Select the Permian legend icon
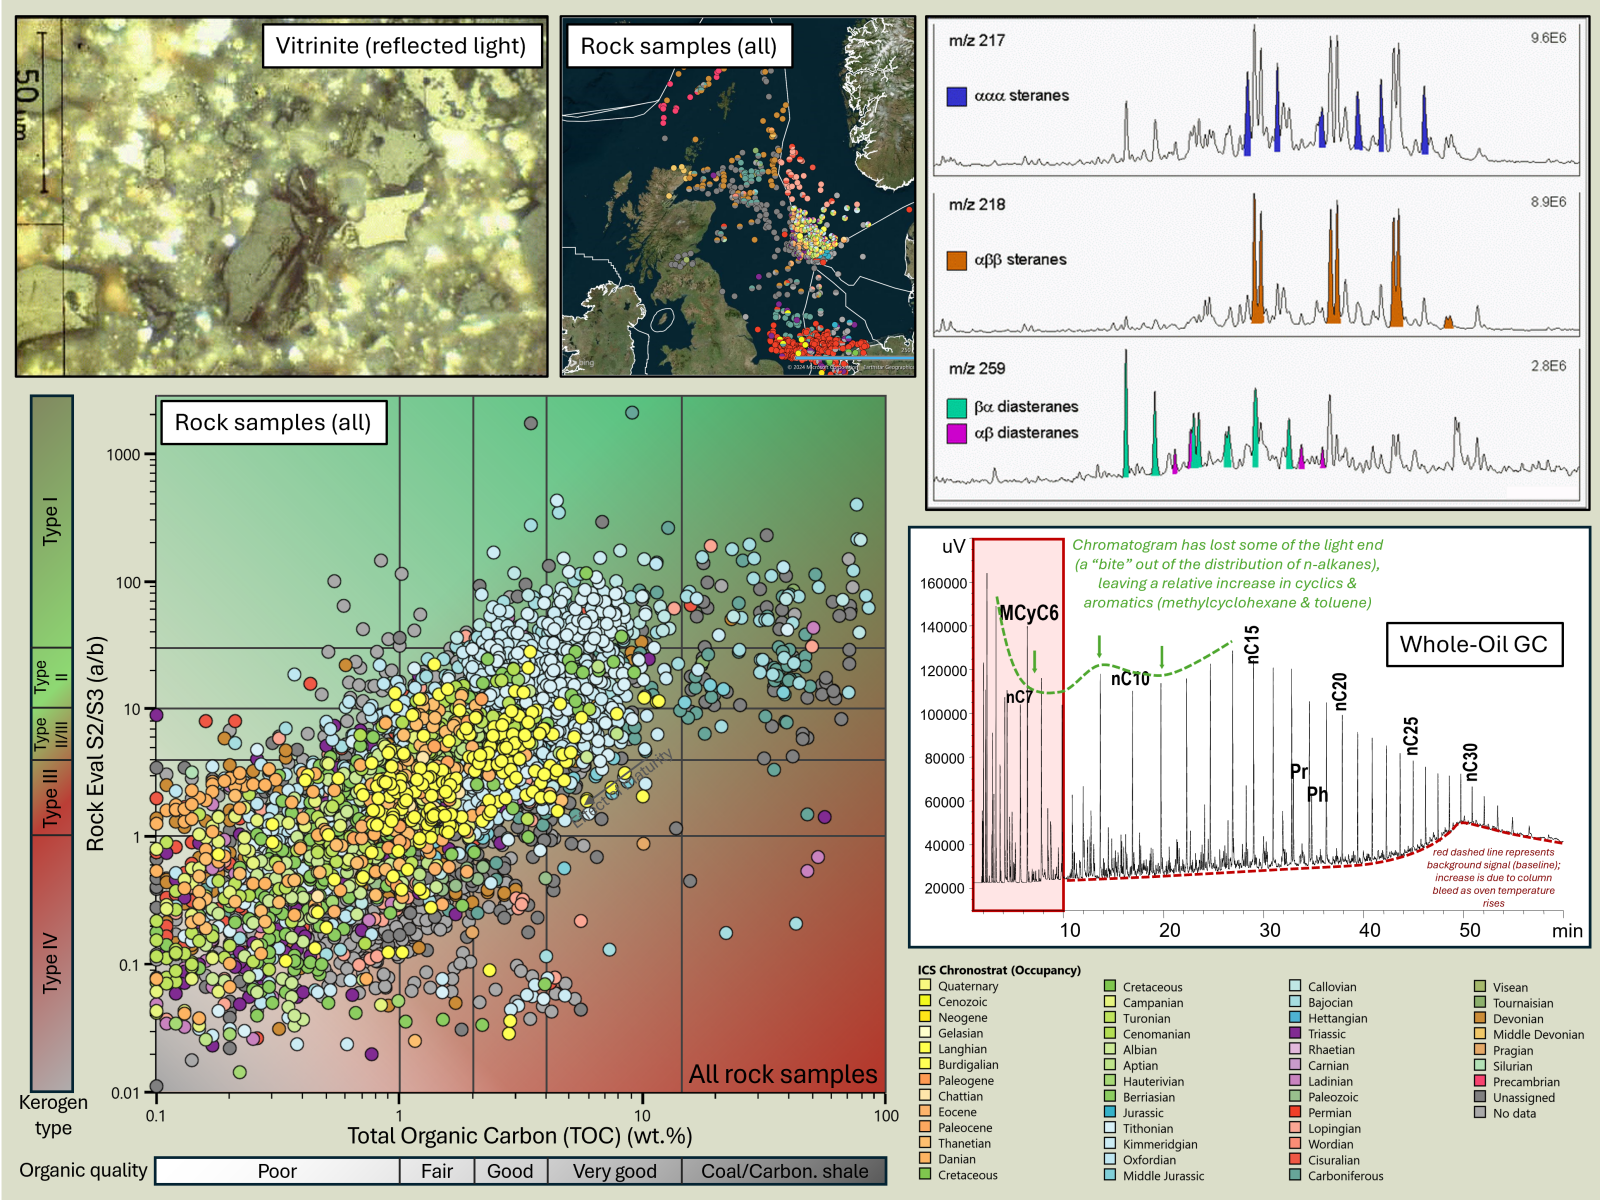The image size is (1600, 1200). [1295, 1113]
